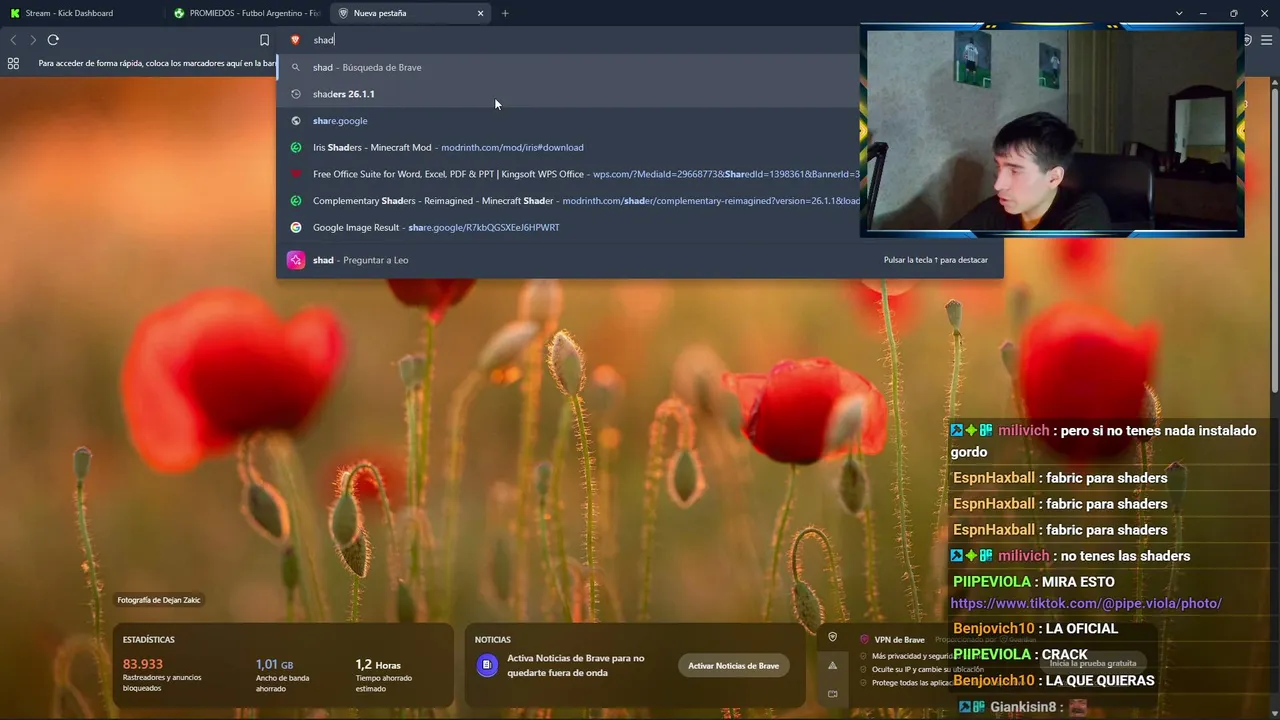Click the Modrinth icon beside Iris Shaders
Viewport: 1280px width, 720px height.
295,147
